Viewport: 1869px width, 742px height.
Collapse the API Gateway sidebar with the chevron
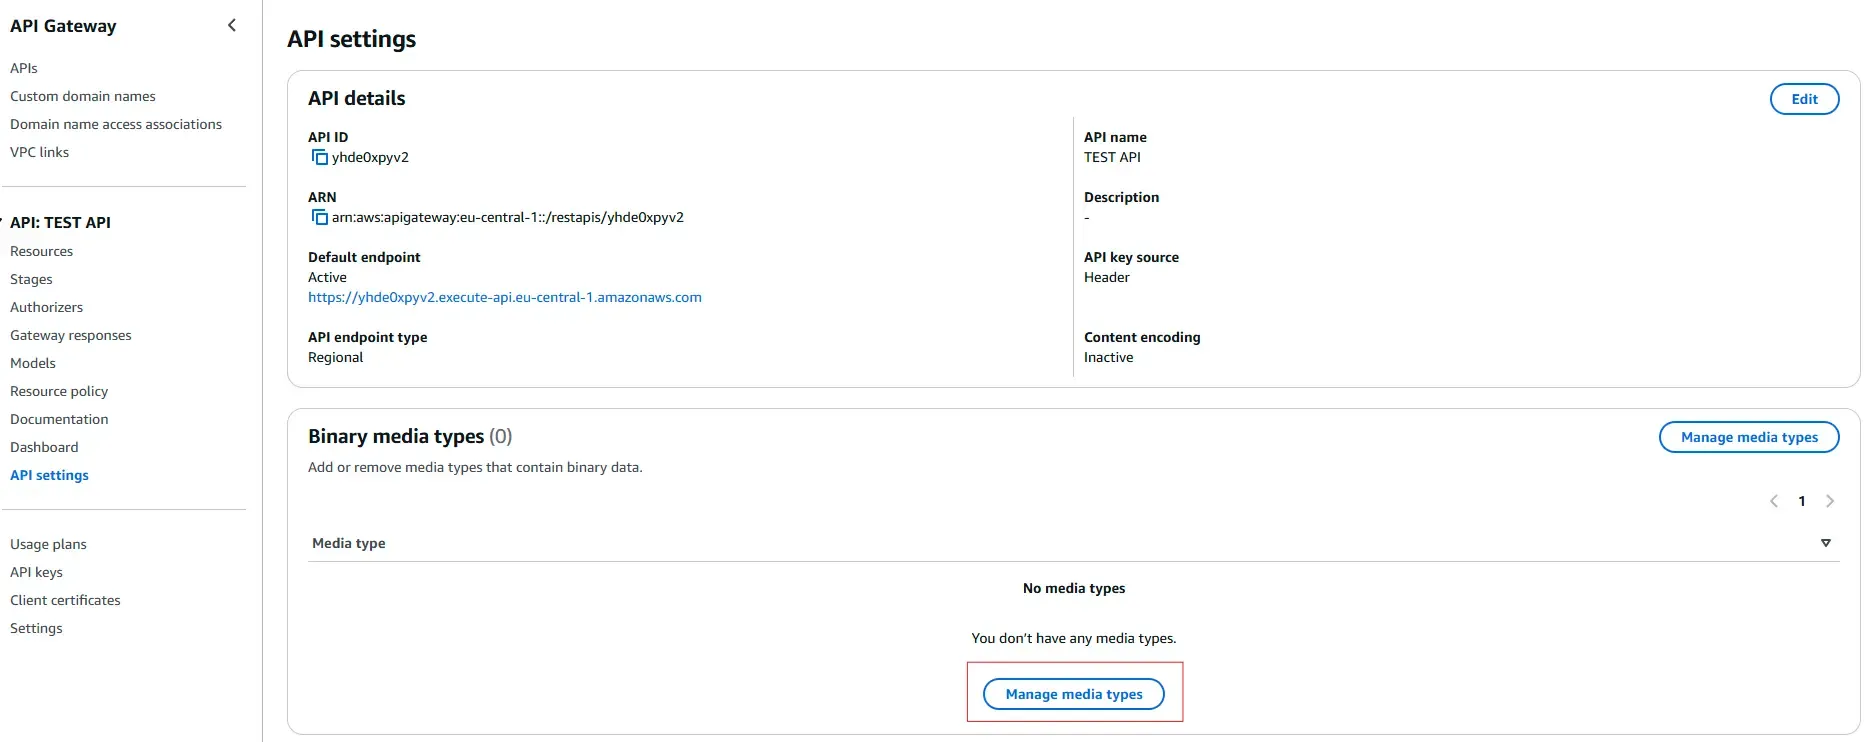click(x=231, y=24)
